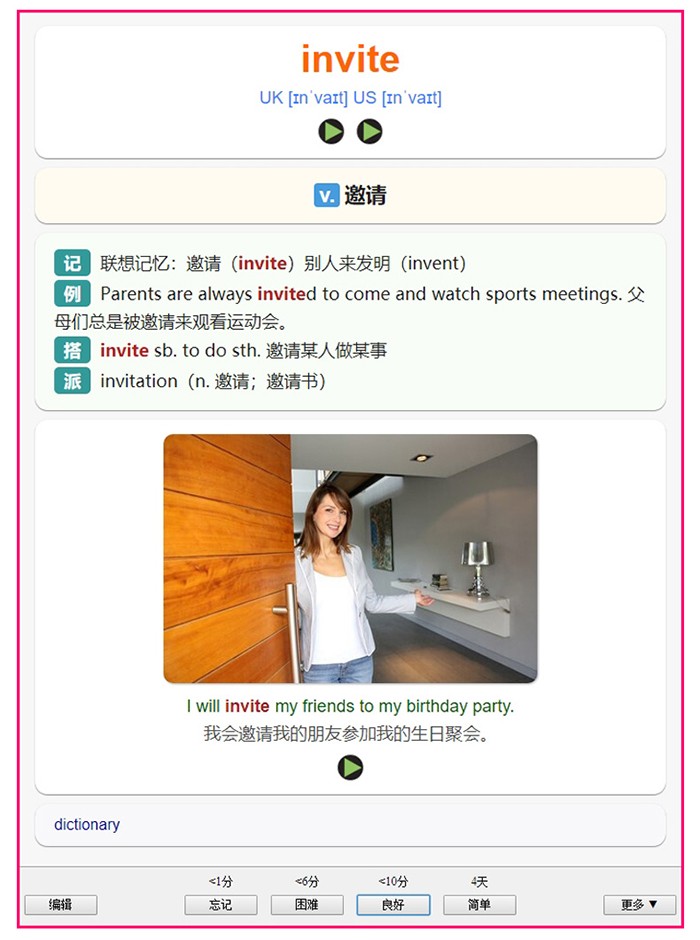Click the blue 'v.' part-of-speech badge
The width and height of the screenshot is (700, 940).
[x=327, y=195]
